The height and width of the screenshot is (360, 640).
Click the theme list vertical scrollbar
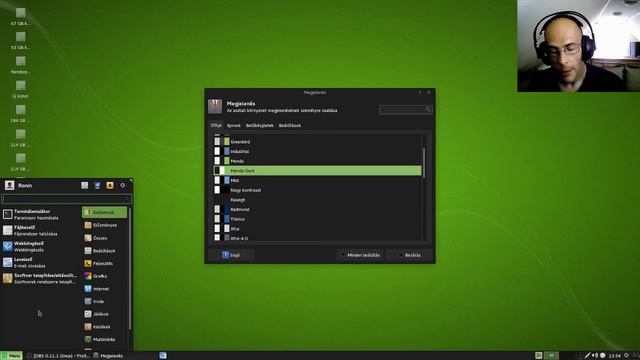point(424,163)
